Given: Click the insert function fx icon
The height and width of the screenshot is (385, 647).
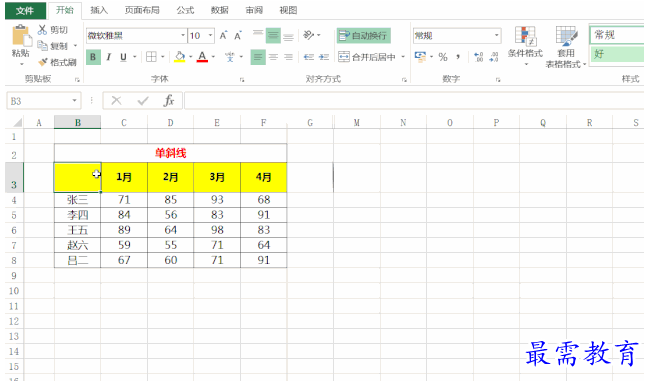Looking at the screenshot, I should pos(169,101).
